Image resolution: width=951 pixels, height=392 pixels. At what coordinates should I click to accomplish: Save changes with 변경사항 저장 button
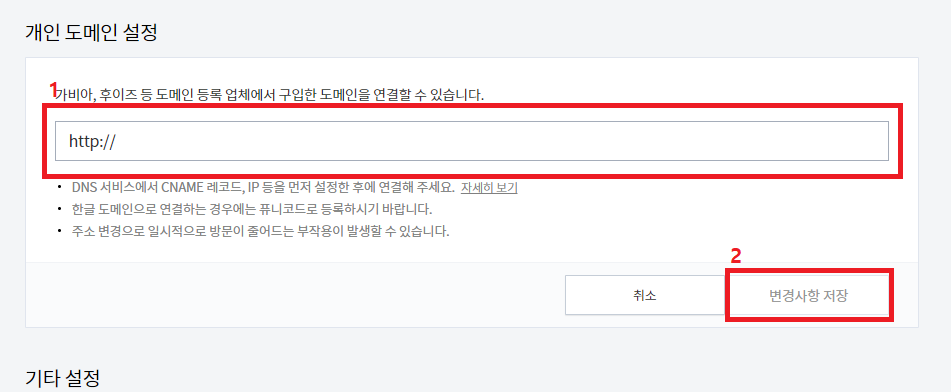click(x=808, y=296)
